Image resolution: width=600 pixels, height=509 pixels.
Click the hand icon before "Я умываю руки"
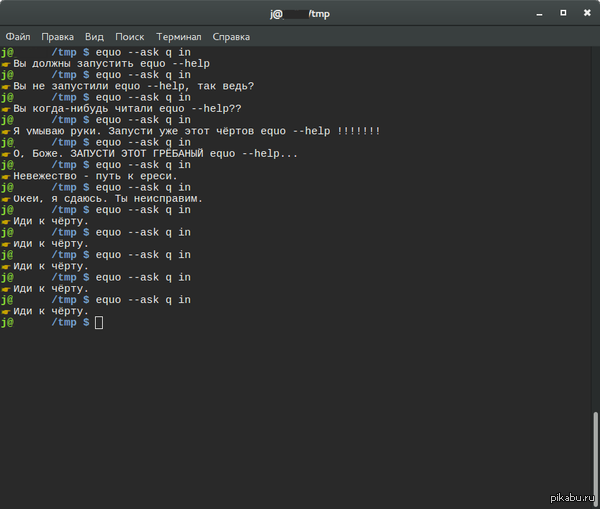point(6,131)
